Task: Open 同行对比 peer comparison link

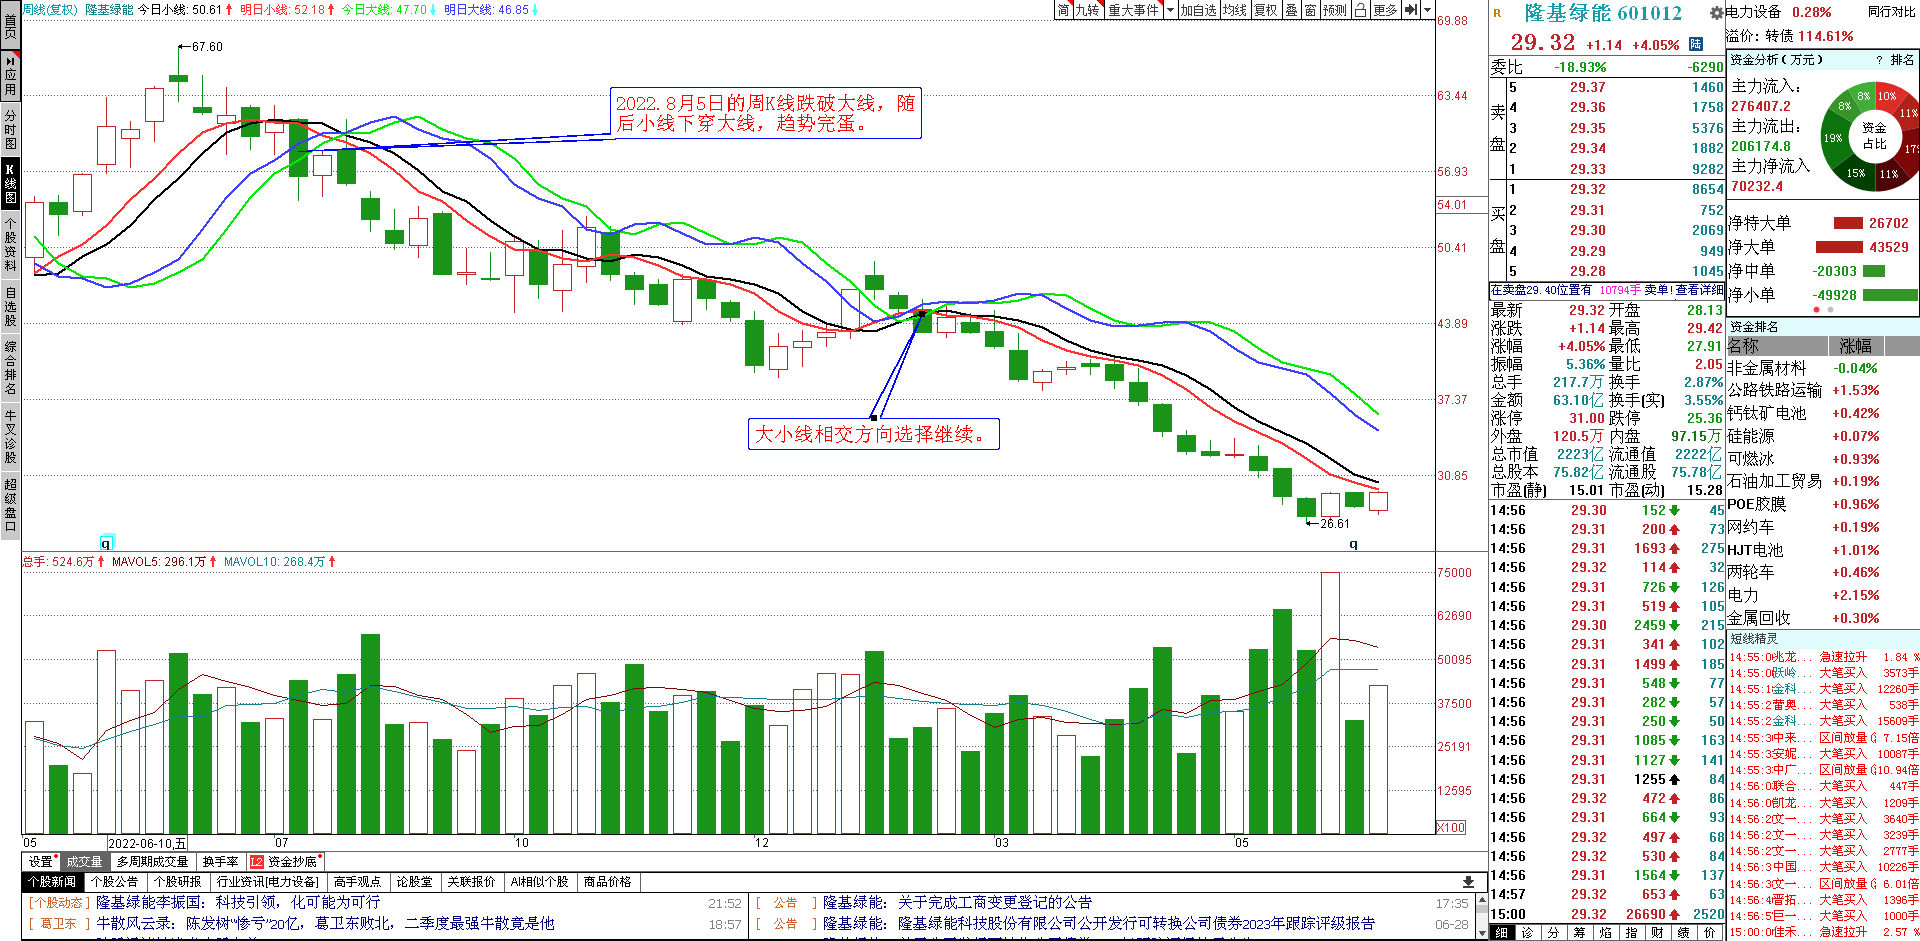Action: pyautogui.click(x=1891, y=12)
